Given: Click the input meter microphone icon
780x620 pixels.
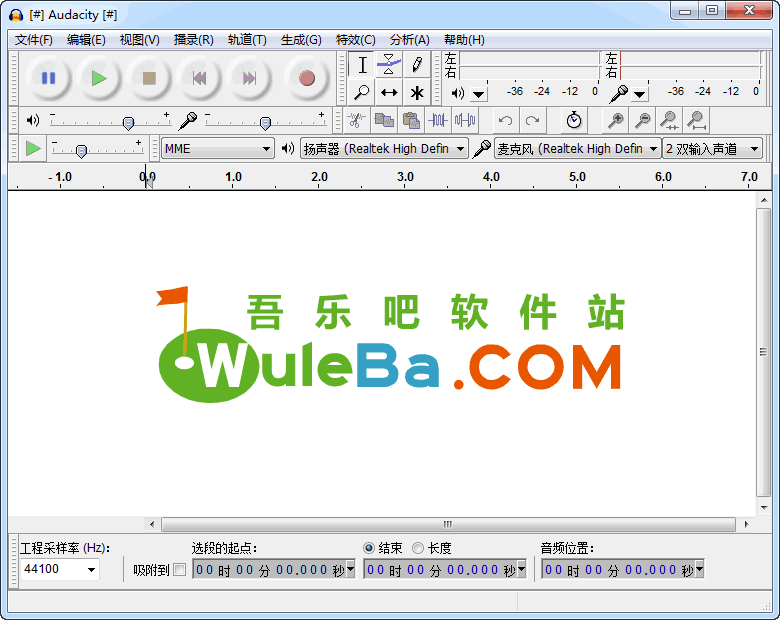Looking at the screenshot, I should tap(618, 94).
